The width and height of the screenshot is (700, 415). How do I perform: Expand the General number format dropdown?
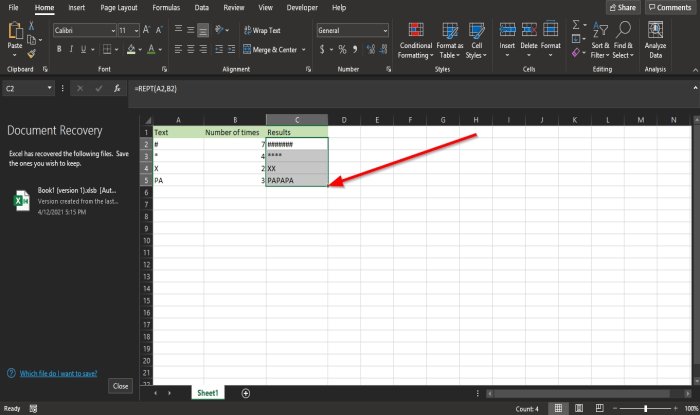coord(384,31)
